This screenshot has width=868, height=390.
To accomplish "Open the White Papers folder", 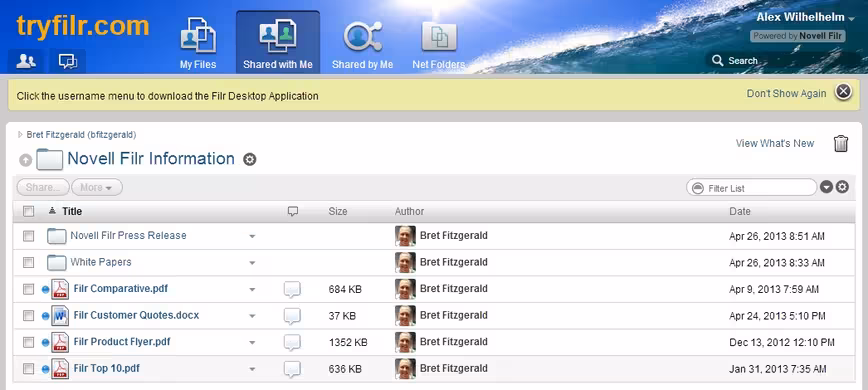I will click(x=101, y=262).
